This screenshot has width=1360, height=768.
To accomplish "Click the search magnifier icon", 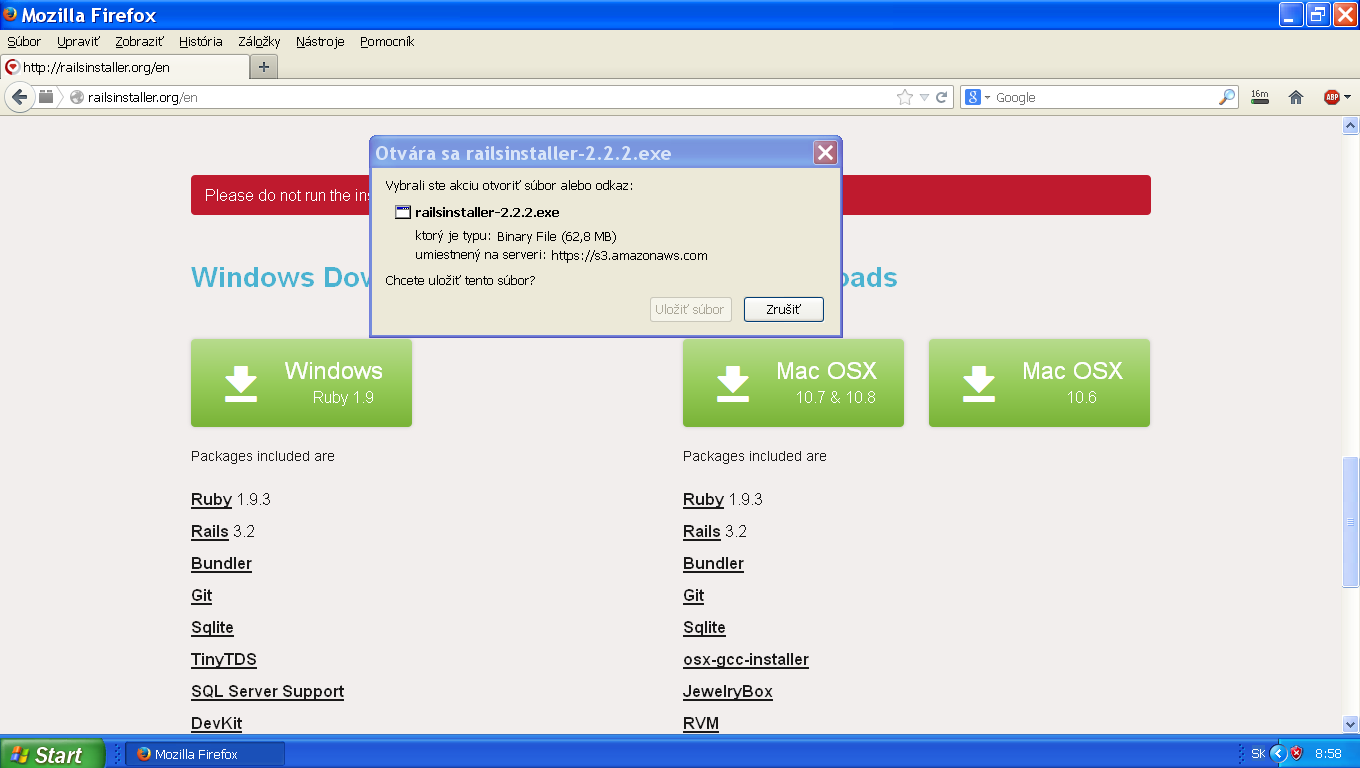I will tap(1227, 97).
